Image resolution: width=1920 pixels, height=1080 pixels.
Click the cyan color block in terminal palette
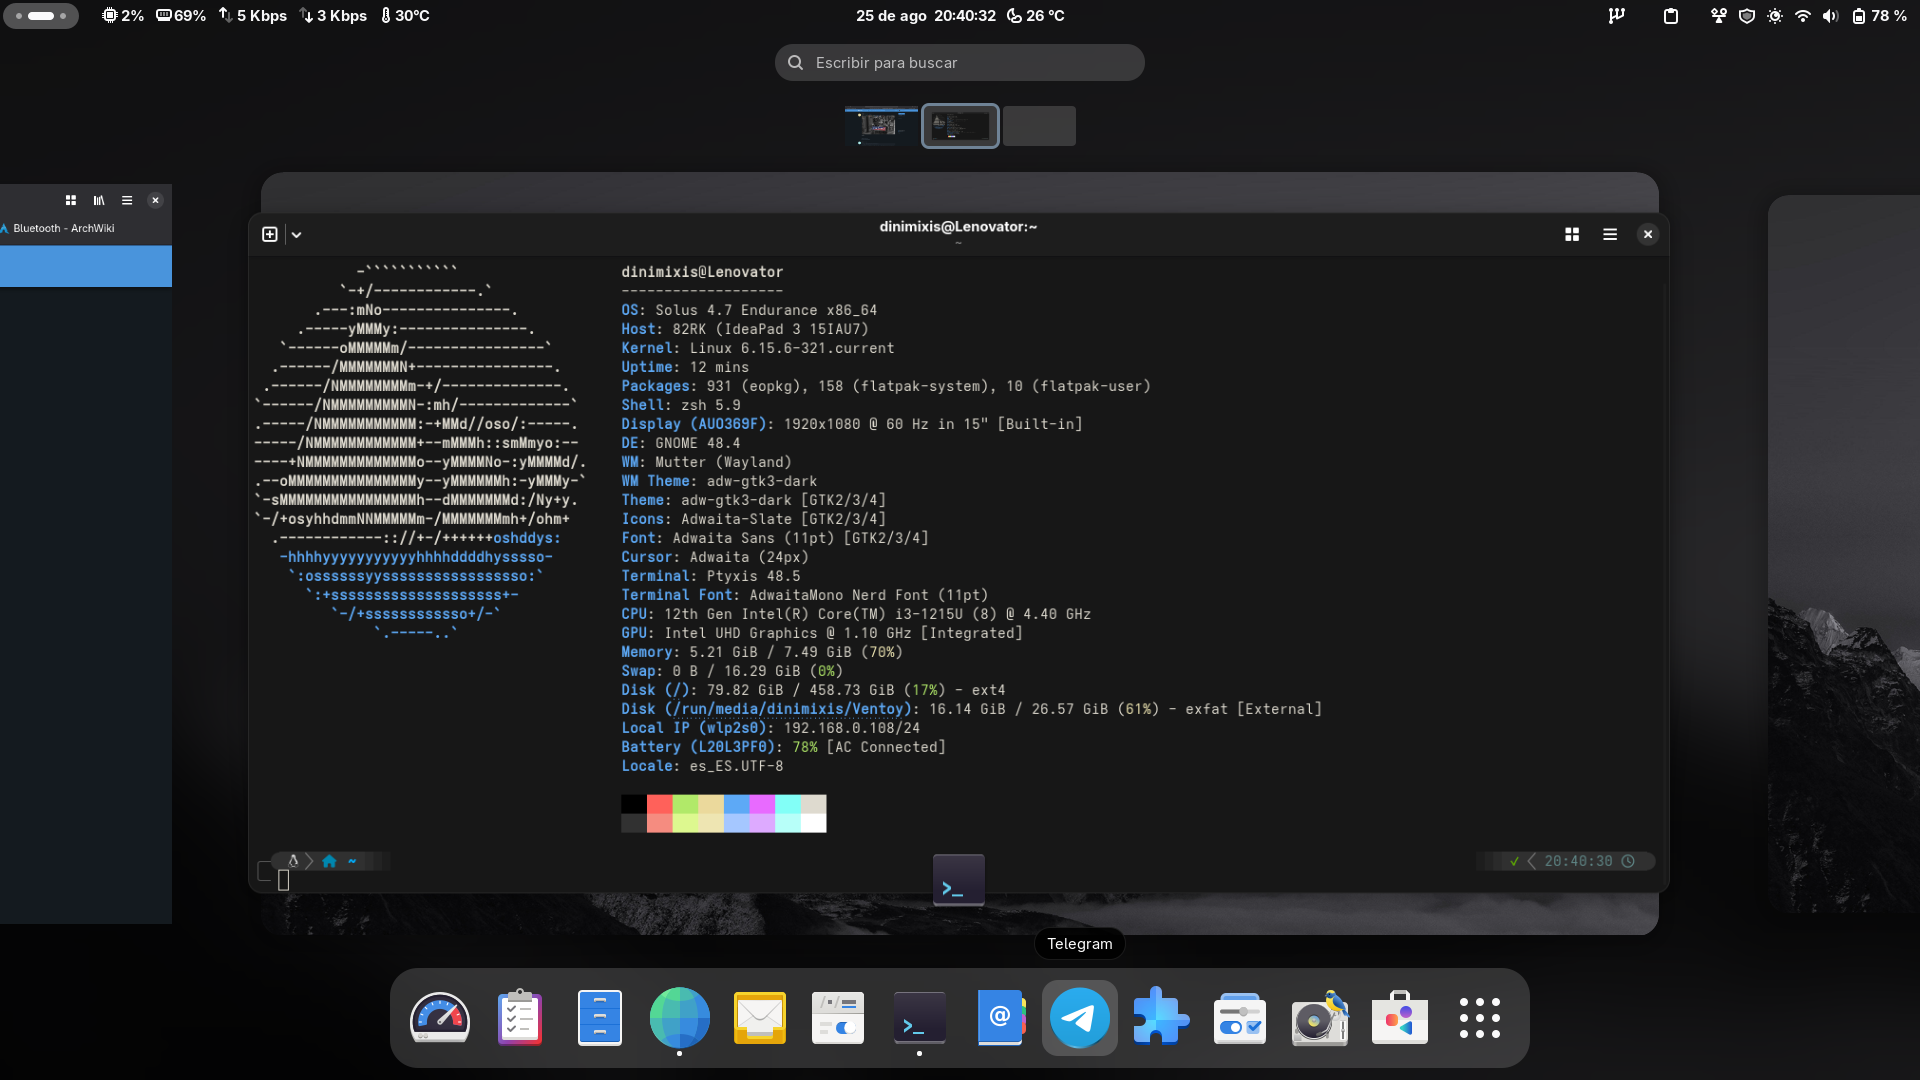click(788, 804)
